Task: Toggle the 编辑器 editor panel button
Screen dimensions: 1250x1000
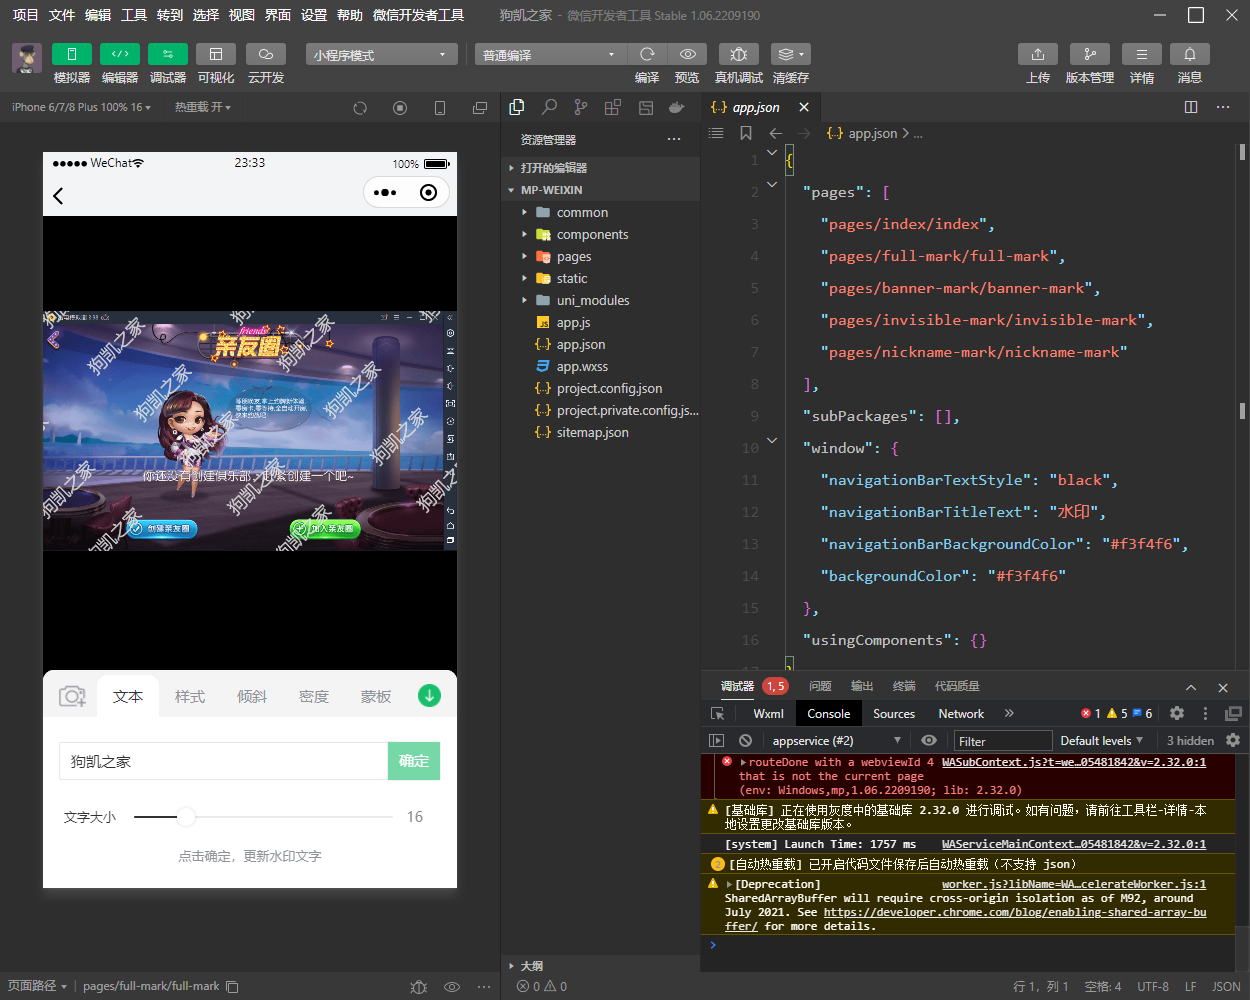Action: click(x=120, y=54)
